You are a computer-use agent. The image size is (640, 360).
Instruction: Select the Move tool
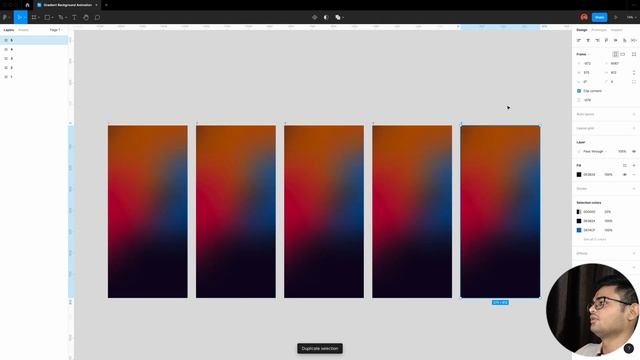coord(19,18)
